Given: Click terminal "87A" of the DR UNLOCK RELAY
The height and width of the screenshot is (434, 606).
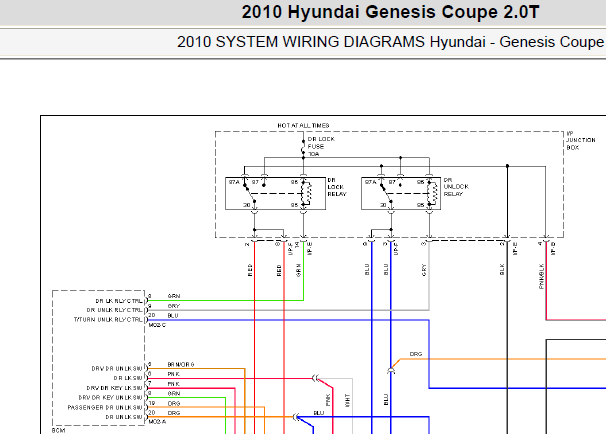Looking at the screenshot, I should (370, 182).
